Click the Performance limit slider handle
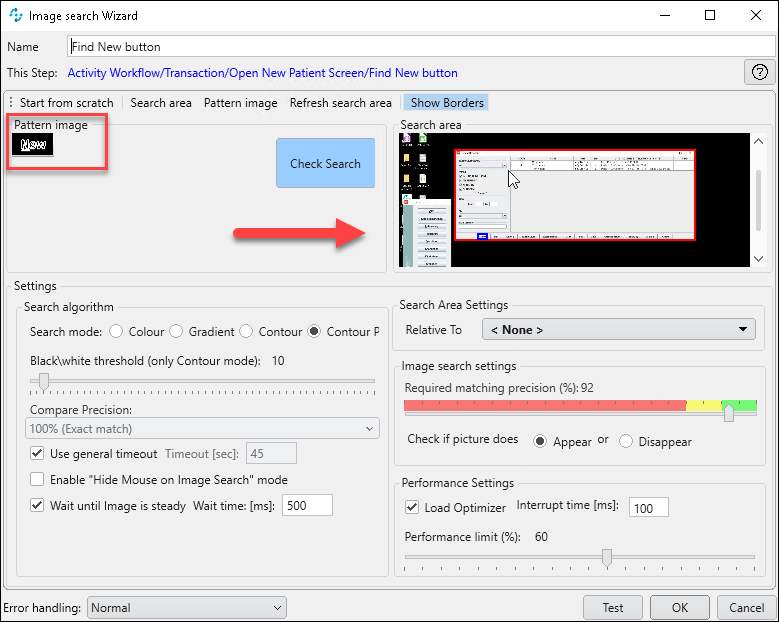Viewport: 779px width, 622px height. pyautogui.click(x=607, y=557)
